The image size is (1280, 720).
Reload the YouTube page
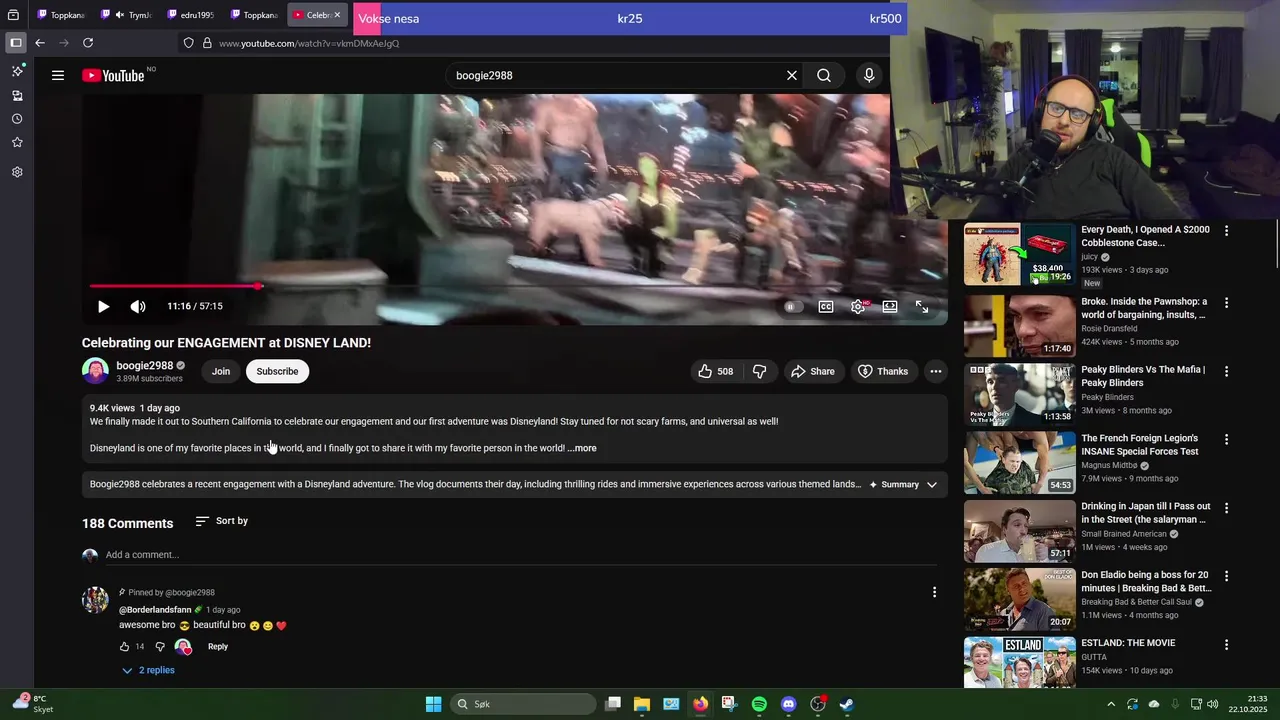[88, 43]
